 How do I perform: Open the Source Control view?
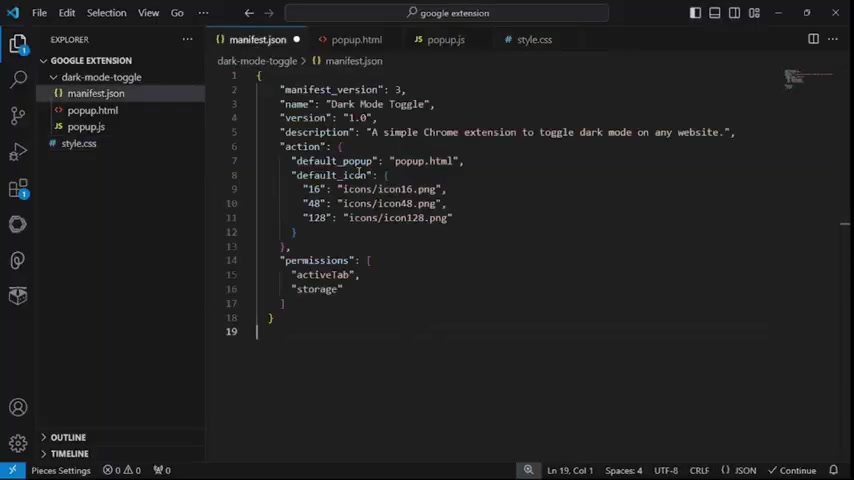18,116
